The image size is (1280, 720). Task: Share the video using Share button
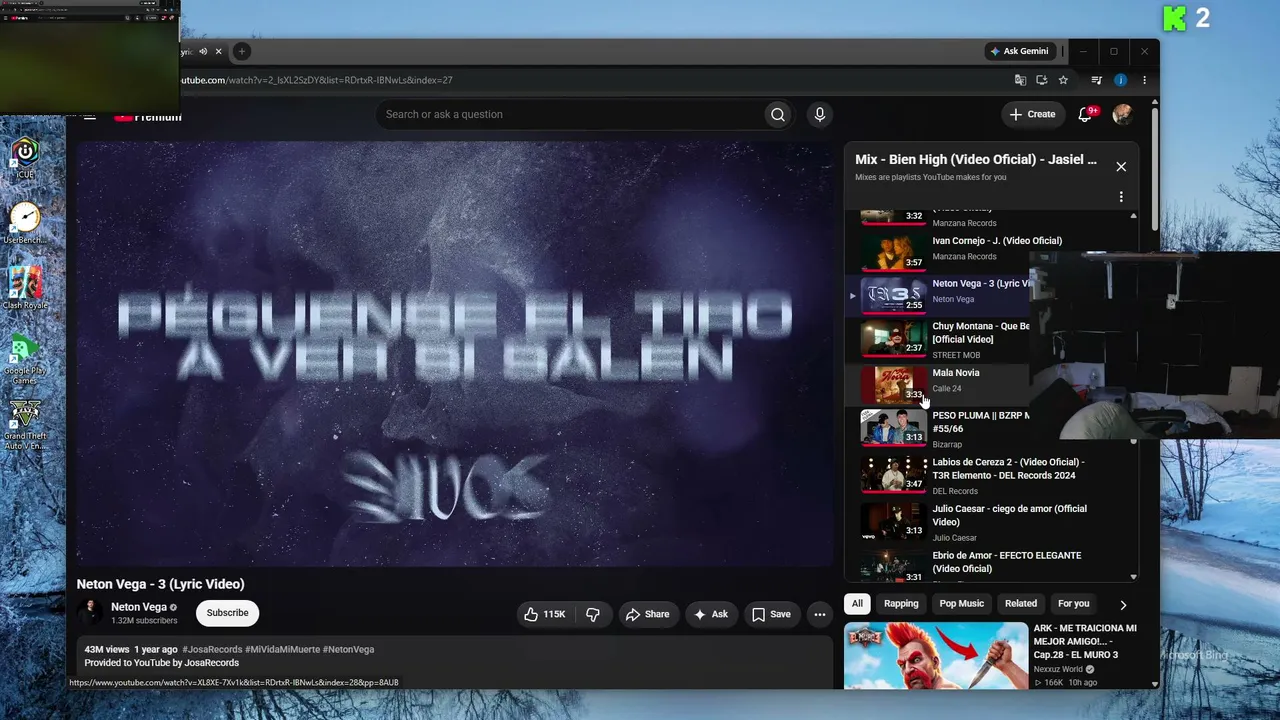647,614
